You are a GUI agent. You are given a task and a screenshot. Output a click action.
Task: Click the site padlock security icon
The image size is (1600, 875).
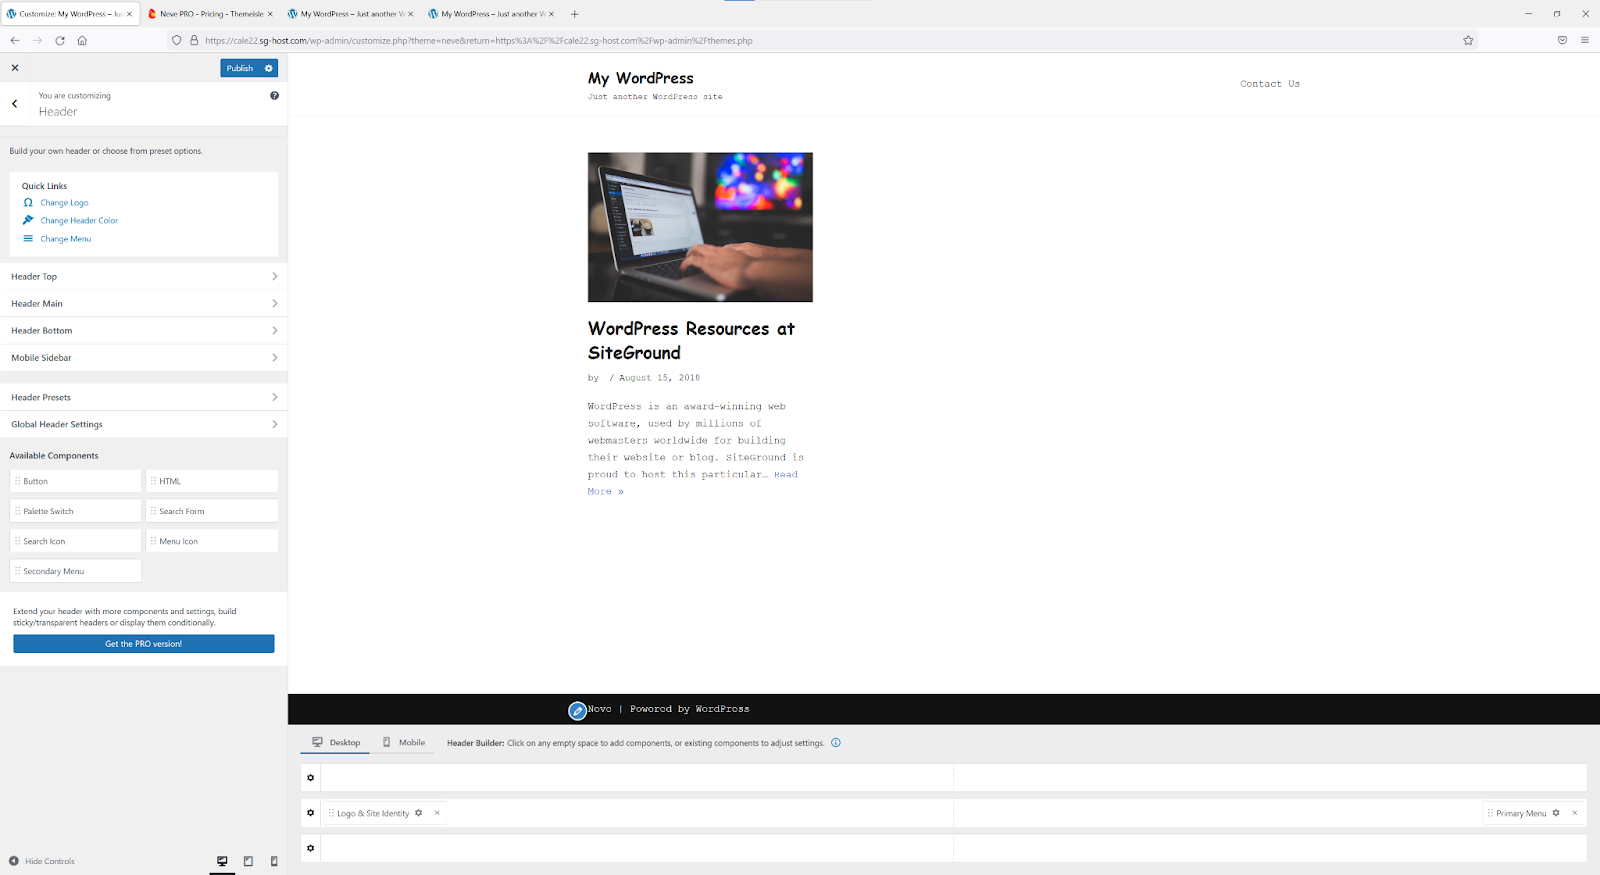click(194, 41)
